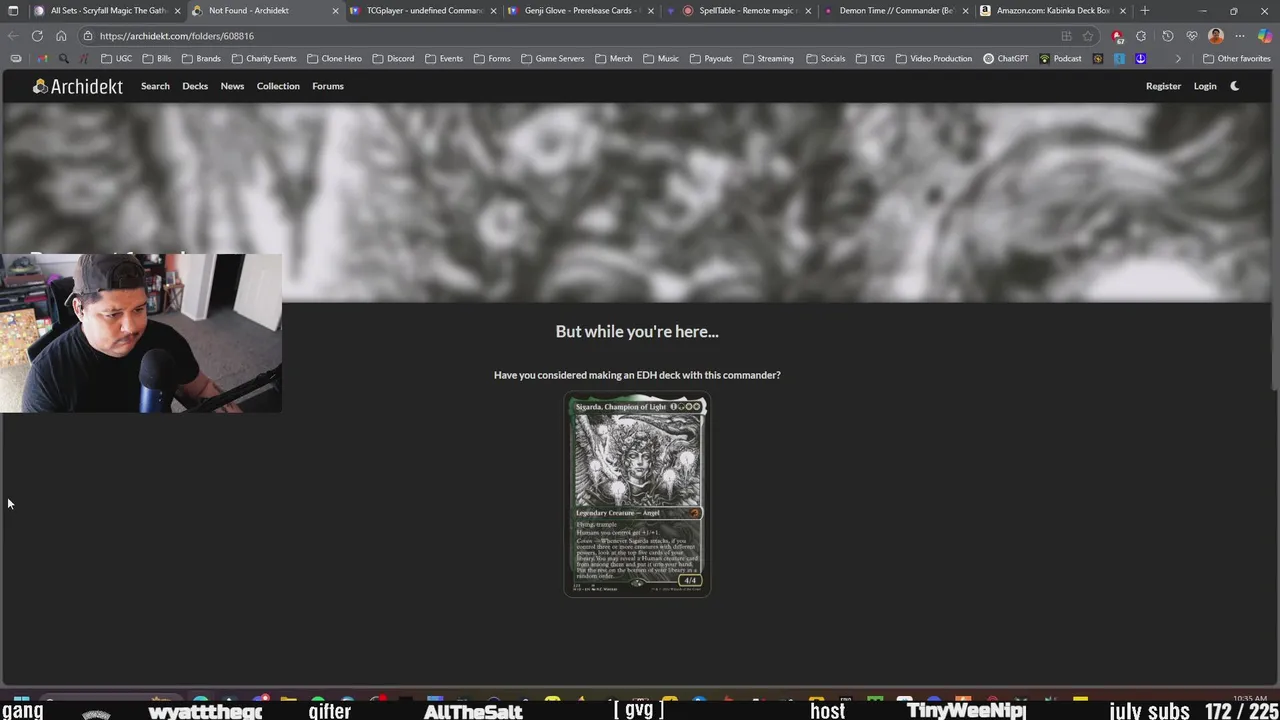Click the site info lock icon
Screen dimensions: 1280x720
coord(88,36)
